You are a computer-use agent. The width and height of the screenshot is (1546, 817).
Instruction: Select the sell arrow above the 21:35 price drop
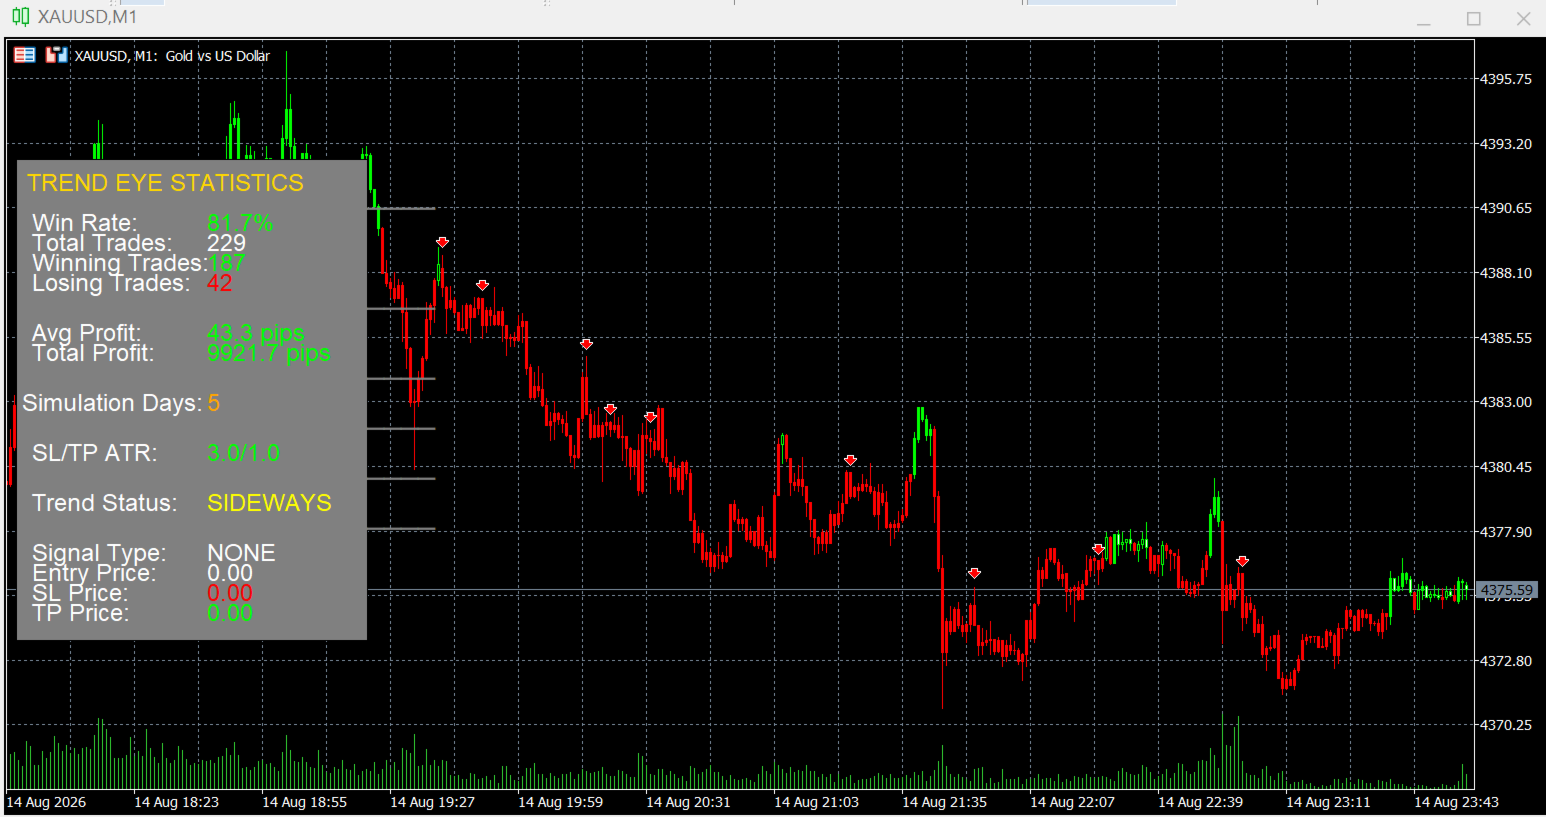click(x=974, y=573)
